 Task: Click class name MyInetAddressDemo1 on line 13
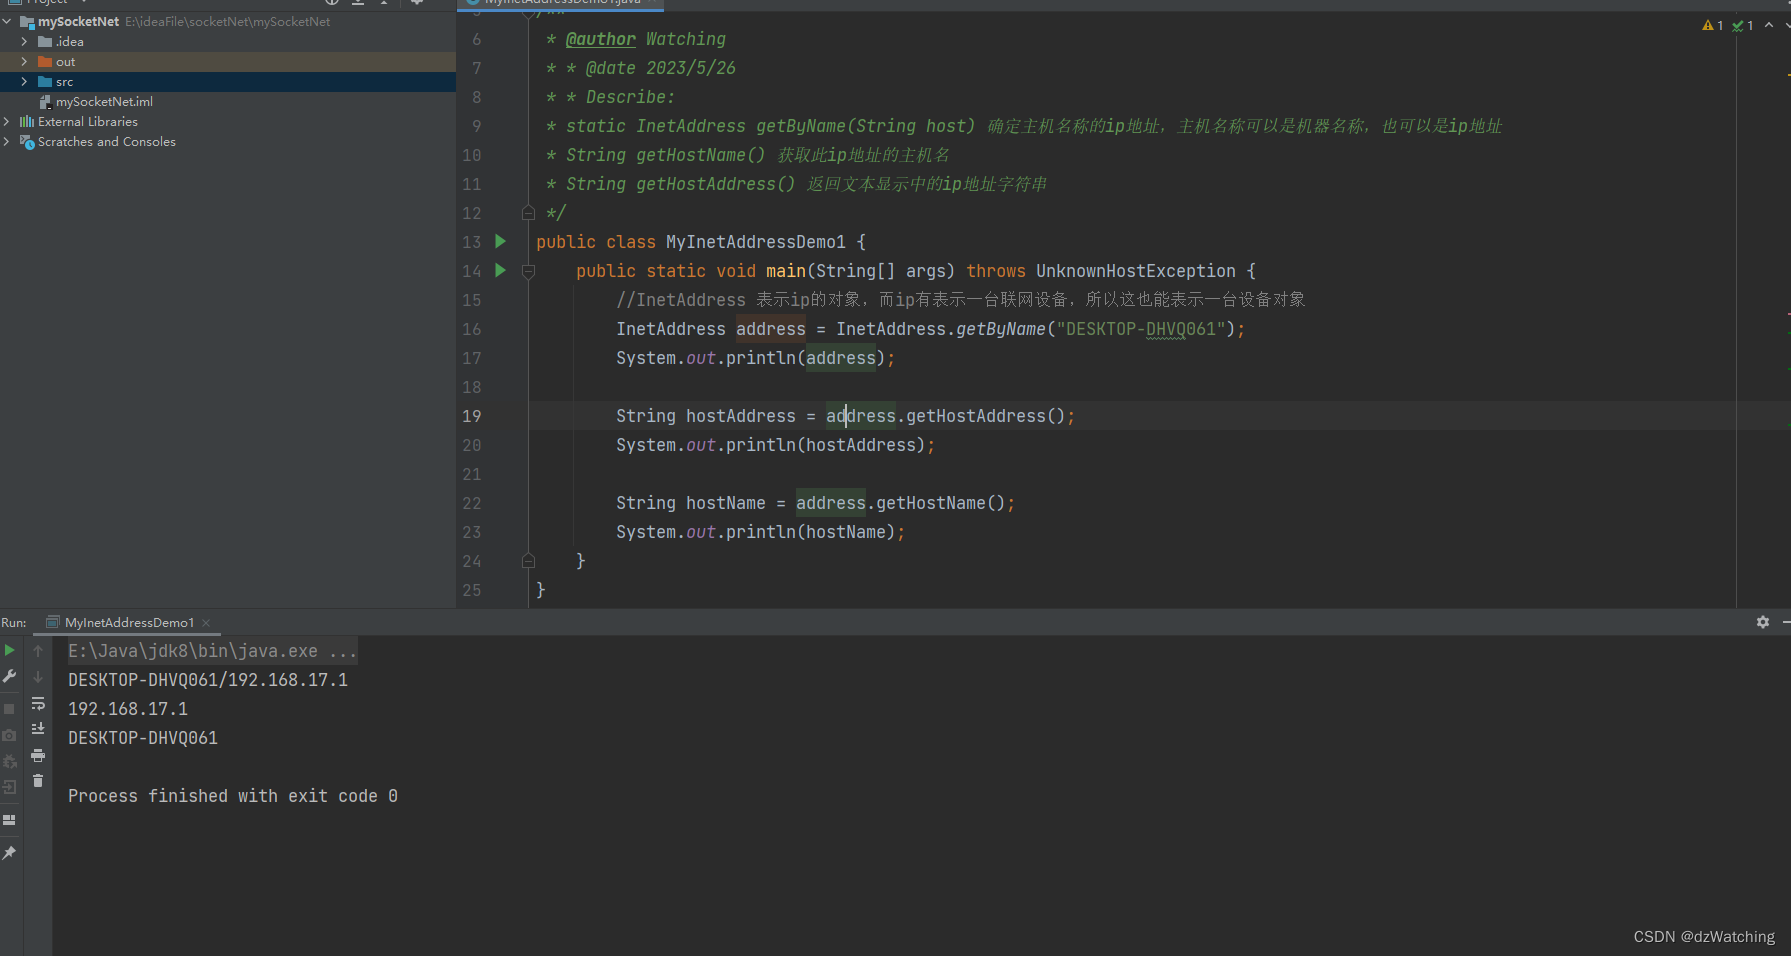[x=756, y=242]
